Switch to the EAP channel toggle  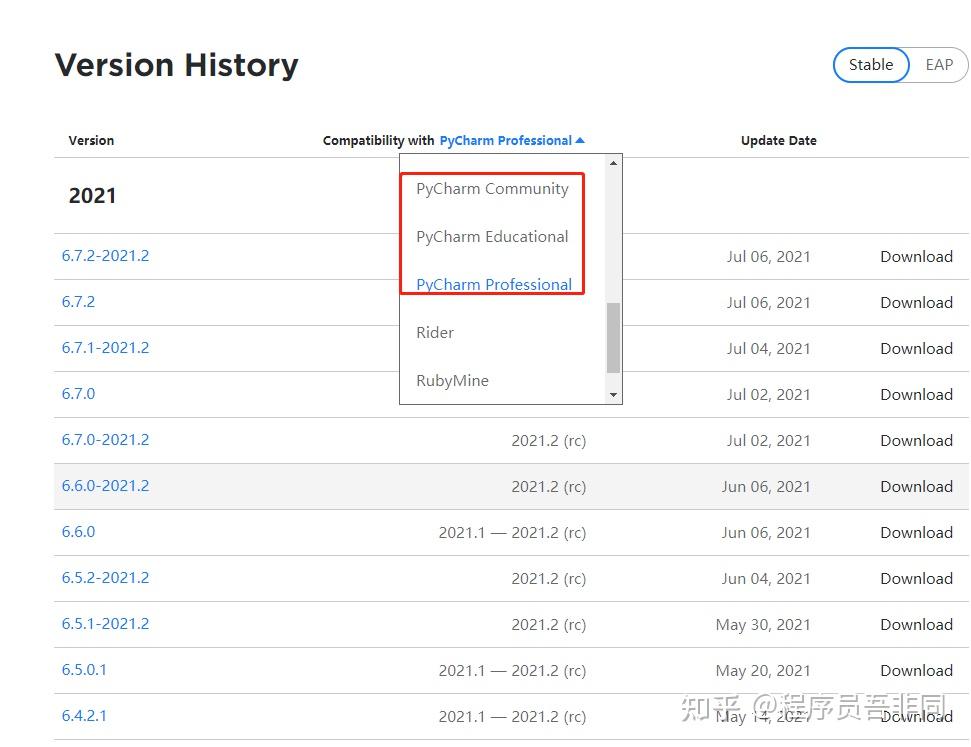coord(939,65)
